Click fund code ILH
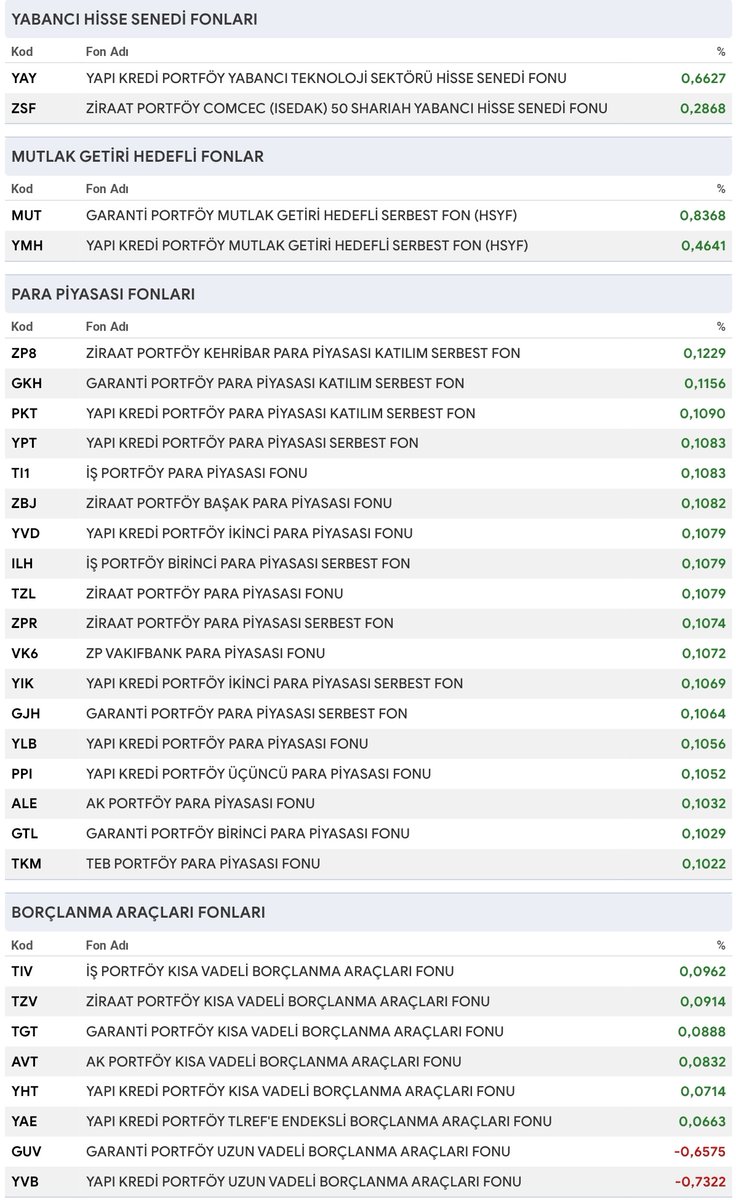 24,563
